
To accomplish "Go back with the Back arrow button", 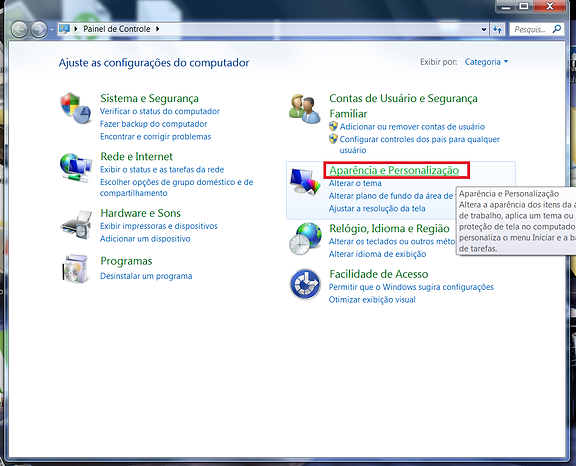I will tap(19, 29).
